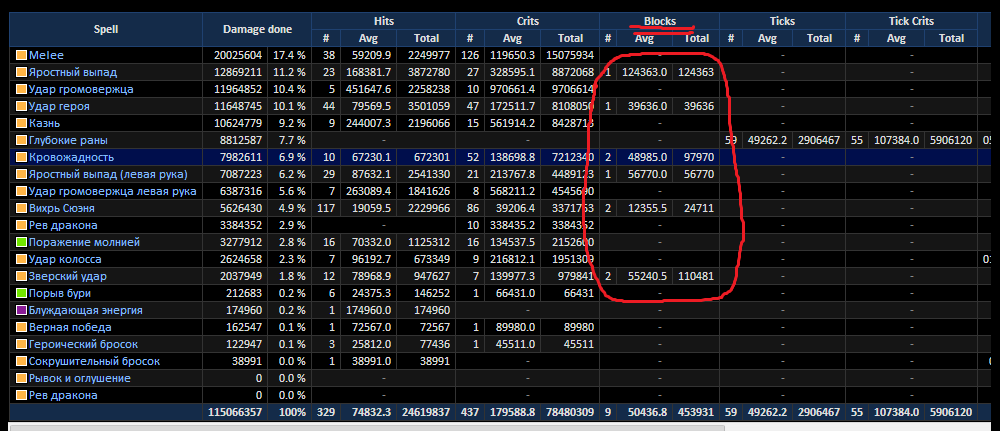The width and height of the screenshot is (1000, 431).
Task: Click the icon next to Яростный выпад
Action: 21,72
